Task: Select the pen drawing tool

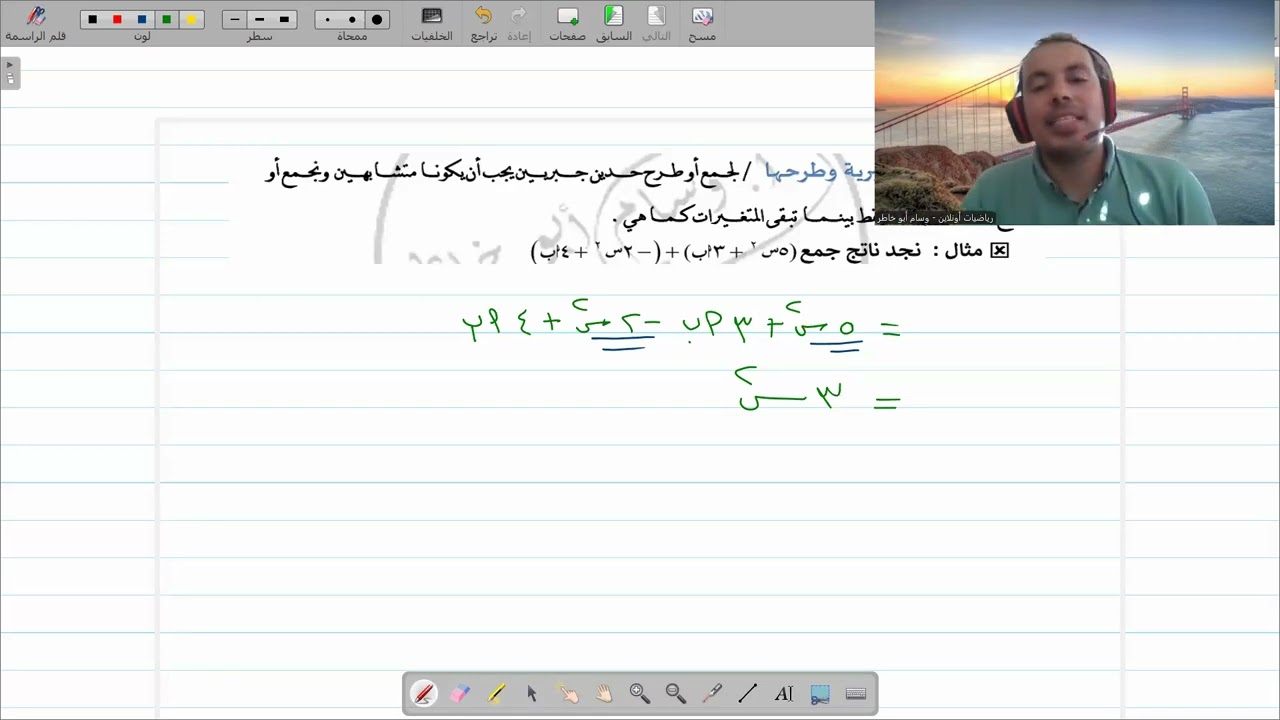Action: point(424,693)
